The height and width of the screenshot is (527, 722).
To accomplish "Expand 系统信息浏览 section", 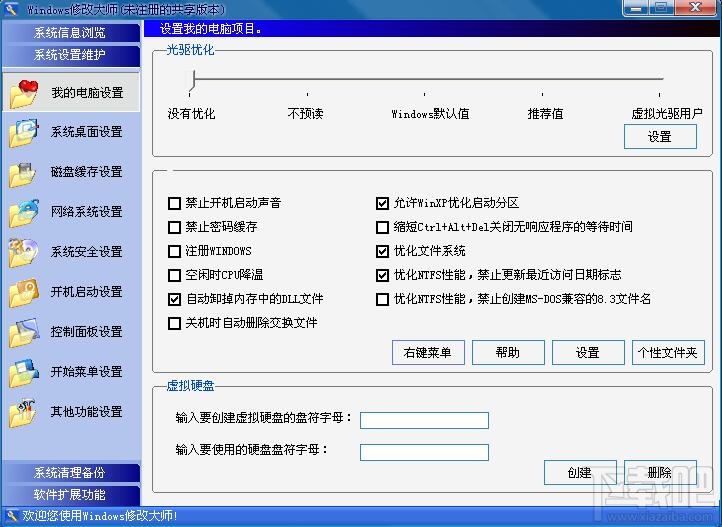I will (x=70, y=33).
